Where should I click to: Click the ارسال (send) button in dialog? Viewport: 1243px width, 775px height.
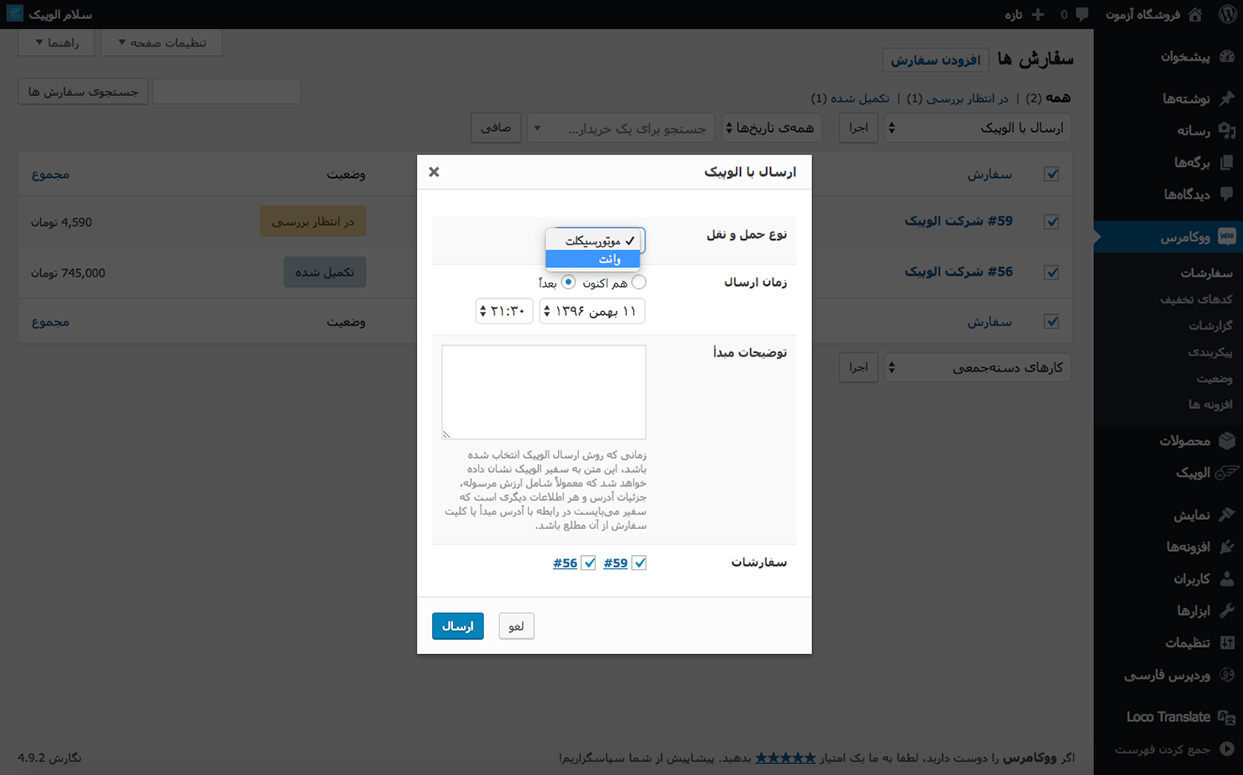tap(458, 626)
